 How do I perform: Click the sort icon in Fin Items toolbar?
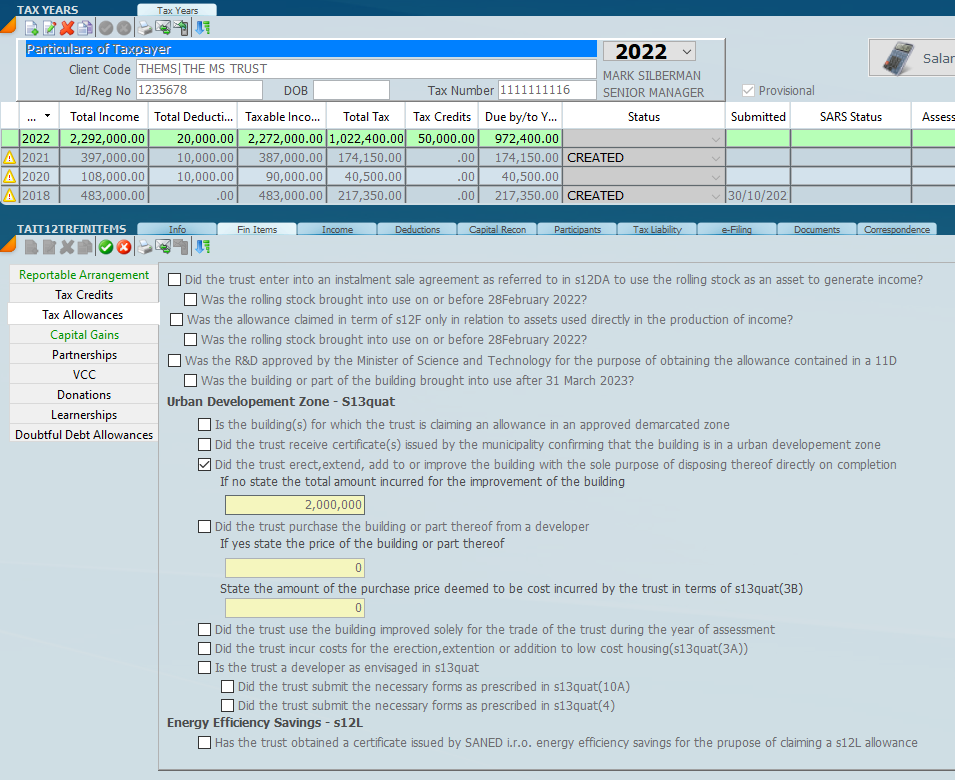pos(203,247)
